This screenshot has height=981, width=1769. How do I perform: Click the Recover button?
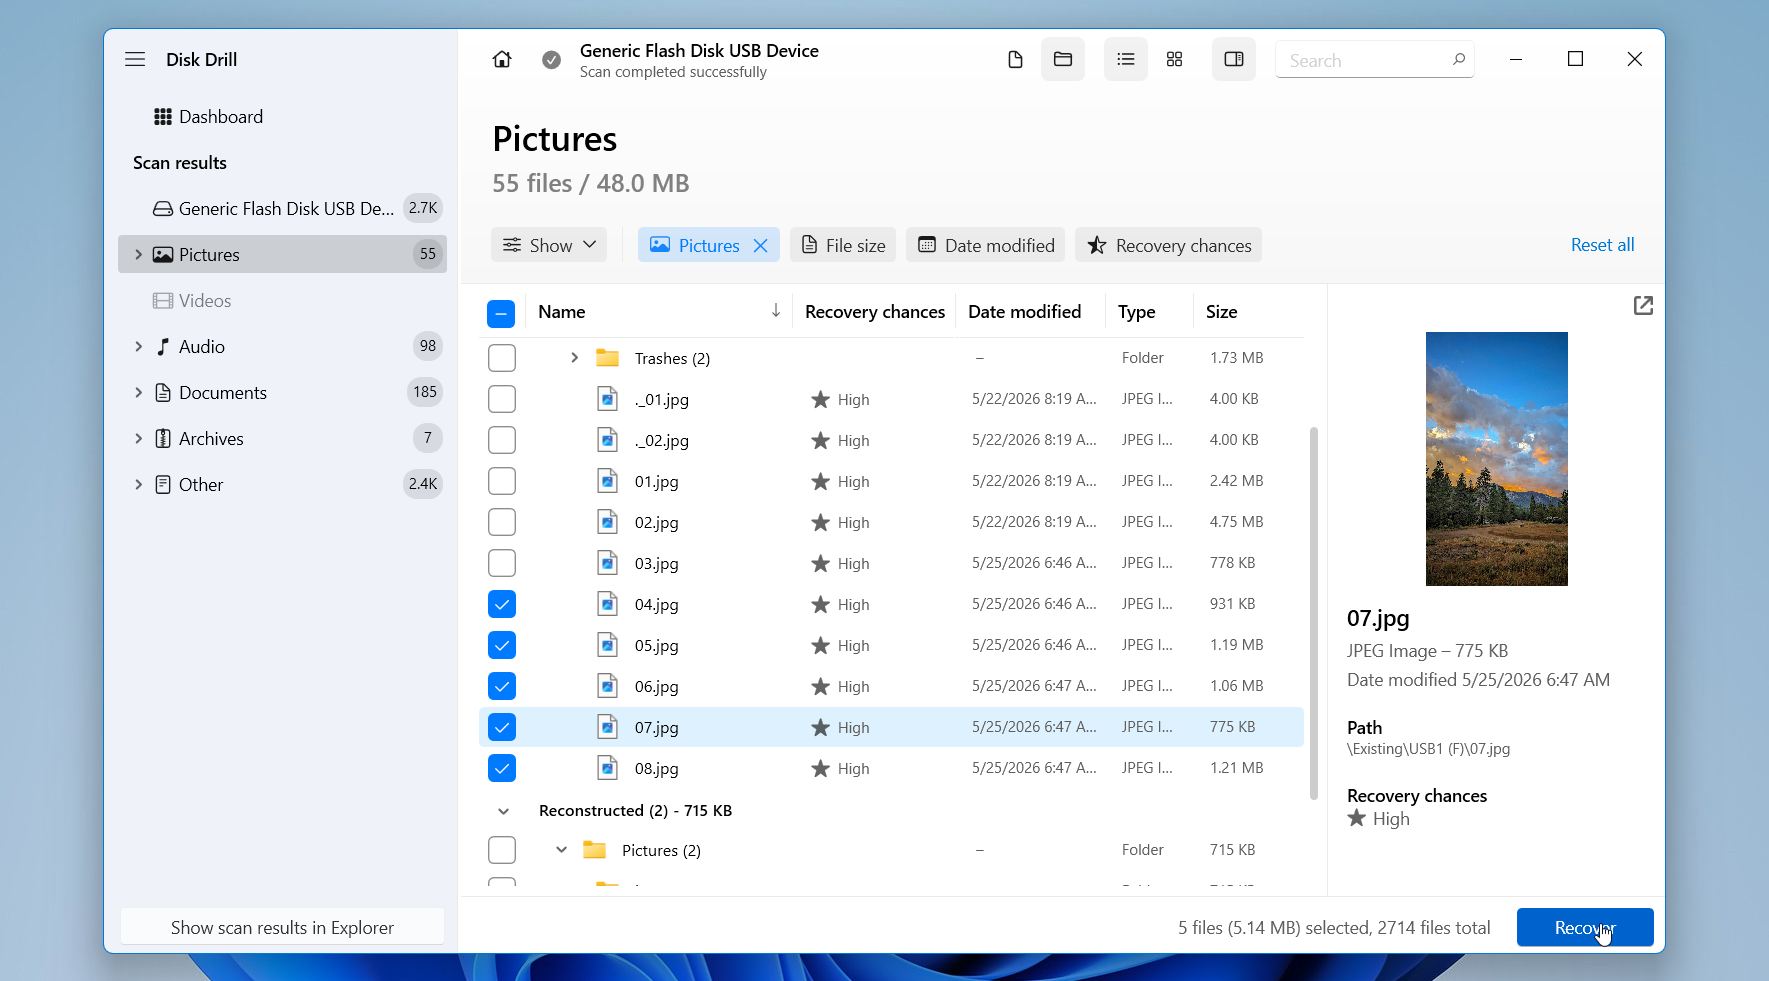tap(1584, 927)
